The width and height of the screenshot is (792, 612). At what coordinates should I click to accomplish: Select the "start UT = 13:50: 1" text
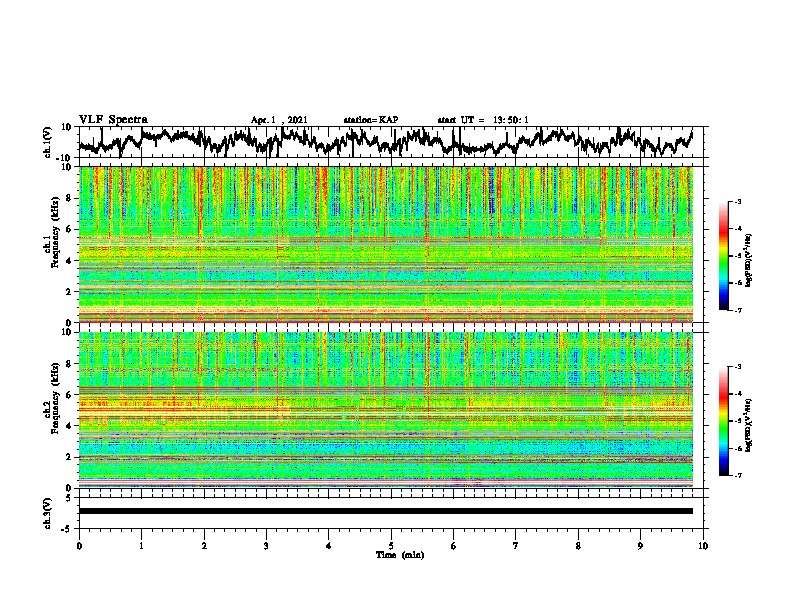(483, 120)
